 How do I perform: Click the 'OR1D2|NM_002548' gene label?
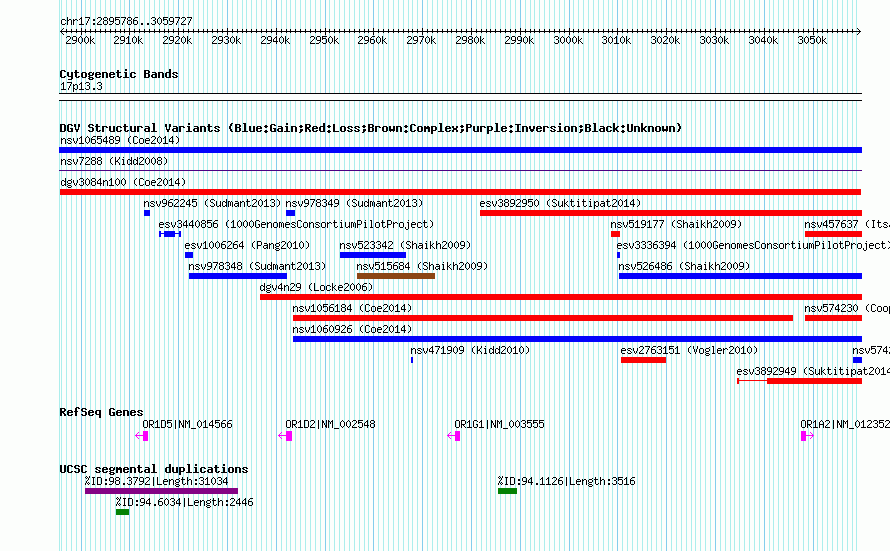tap(330, 424)
